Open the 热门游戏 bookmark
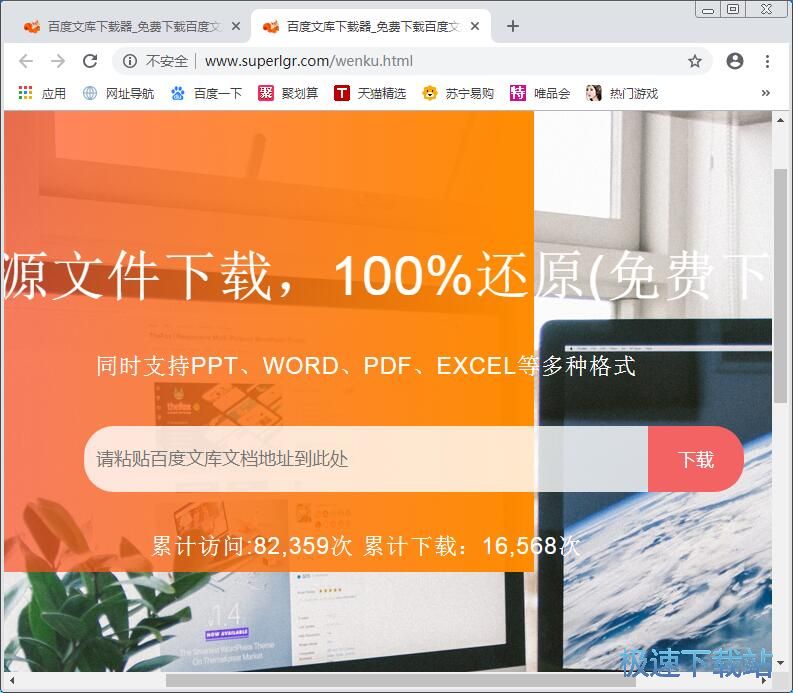This screenshot has height=693, width=793. coord(622,94)
